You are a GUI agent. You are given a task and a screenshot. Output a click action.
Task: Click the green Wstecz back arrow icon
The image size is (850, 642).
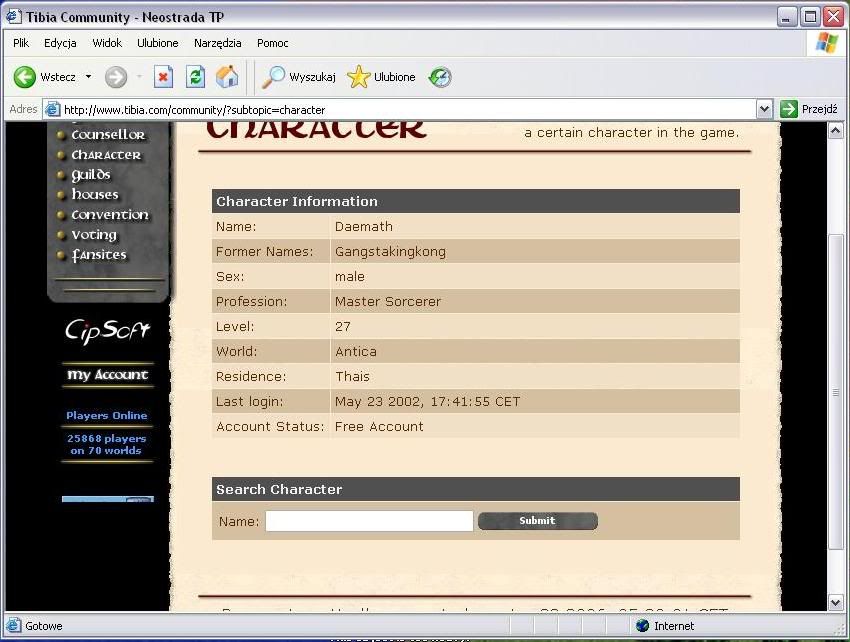[24, 77]
